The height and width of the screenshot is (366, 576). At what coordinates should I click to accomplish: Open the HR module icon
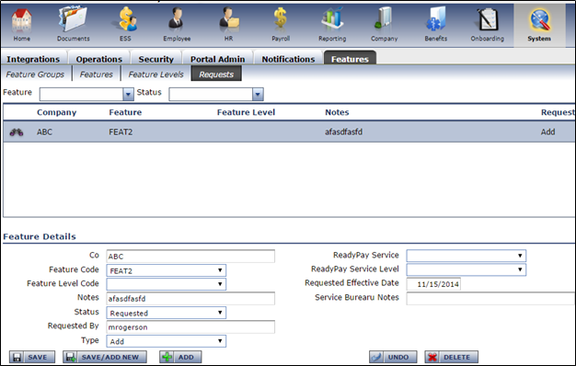point(228,25)
